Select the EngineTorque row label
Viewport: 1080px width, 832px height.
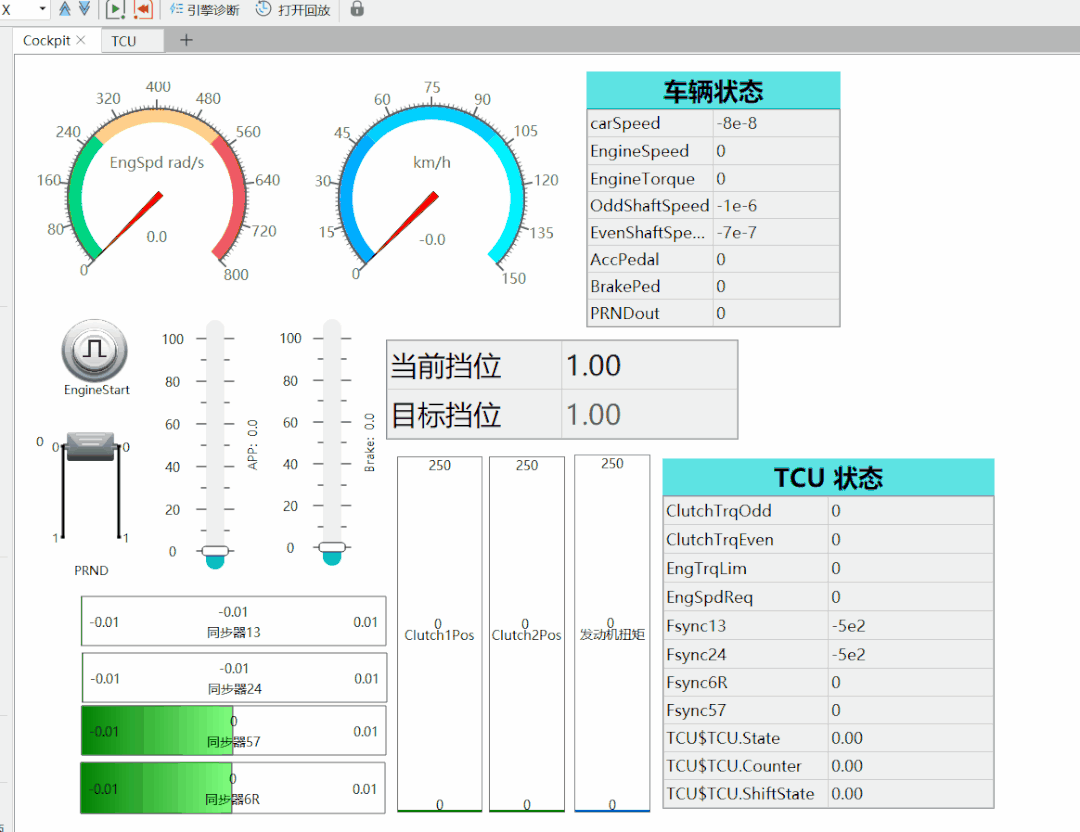tap(642, 179)
